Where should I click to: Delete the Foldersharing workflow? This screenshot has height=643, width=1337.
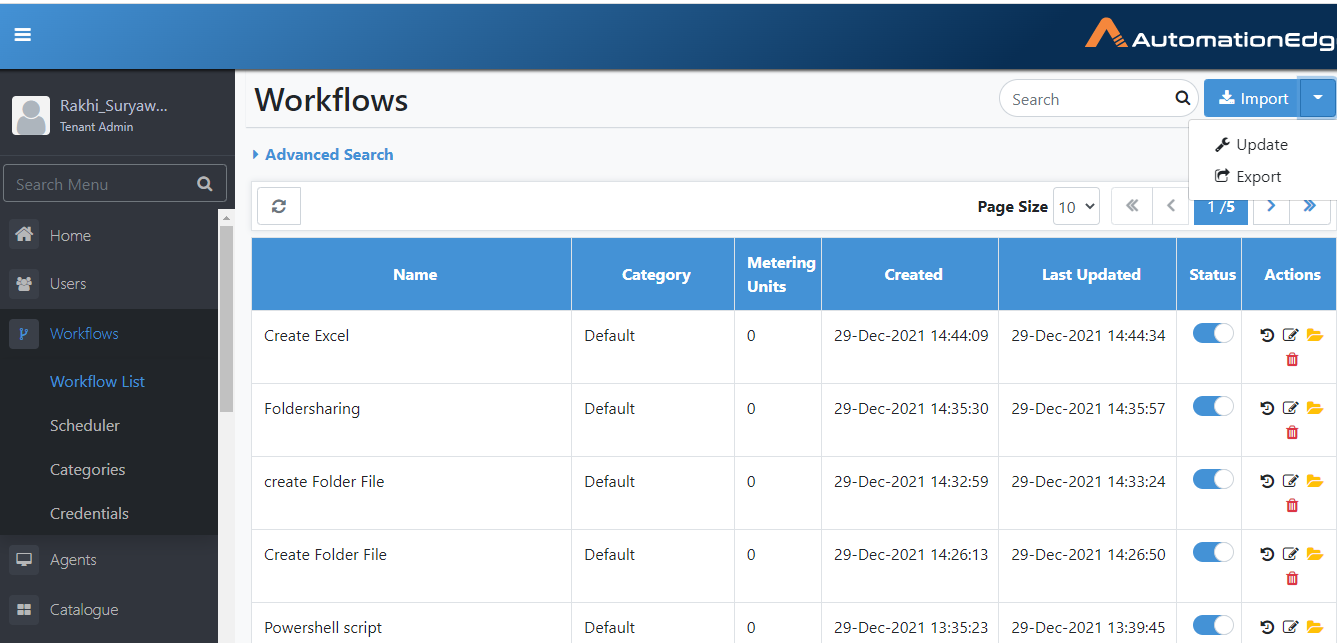coord(1292,432)
